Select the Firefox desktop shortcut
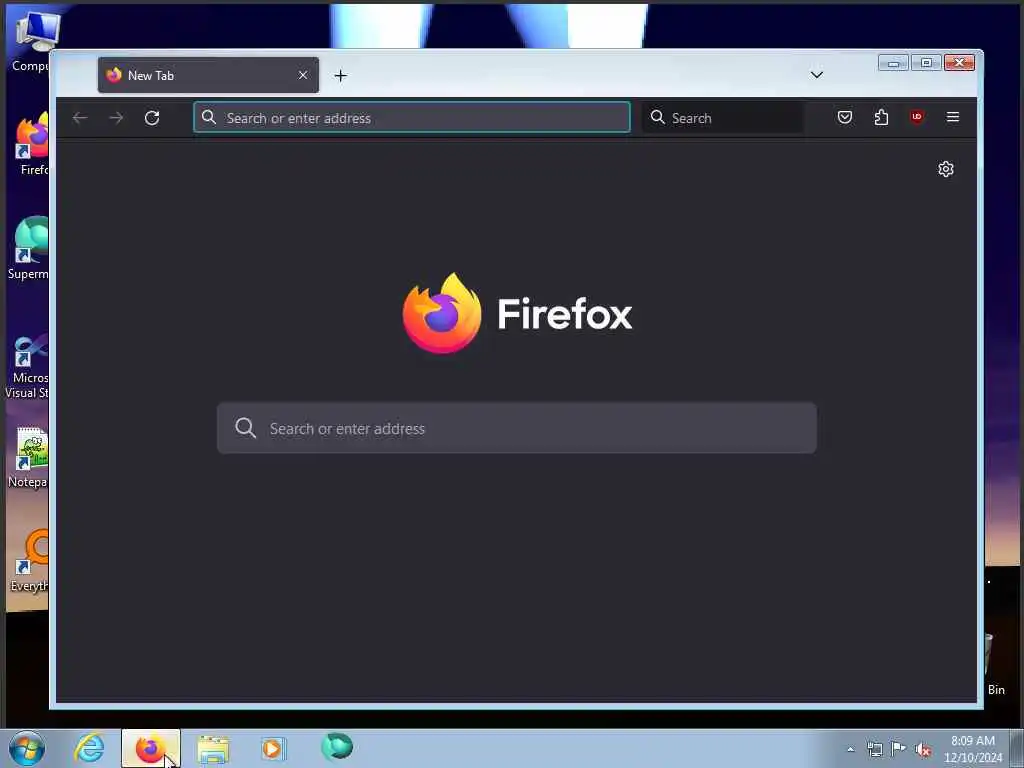 (33, 144)
